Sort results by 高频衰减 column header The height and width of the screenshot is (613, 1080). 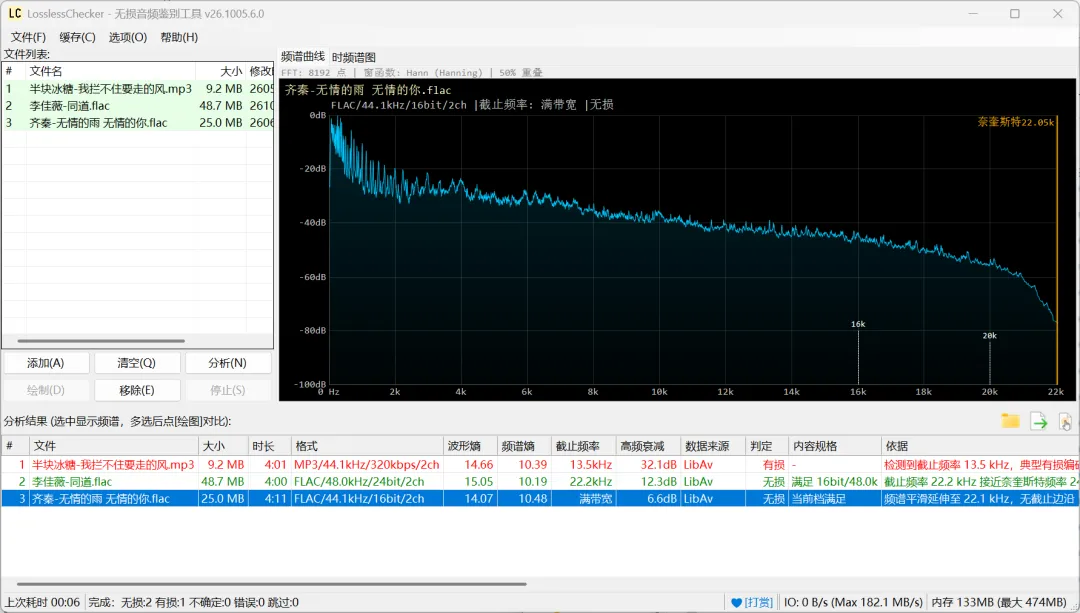coord(647,446)
